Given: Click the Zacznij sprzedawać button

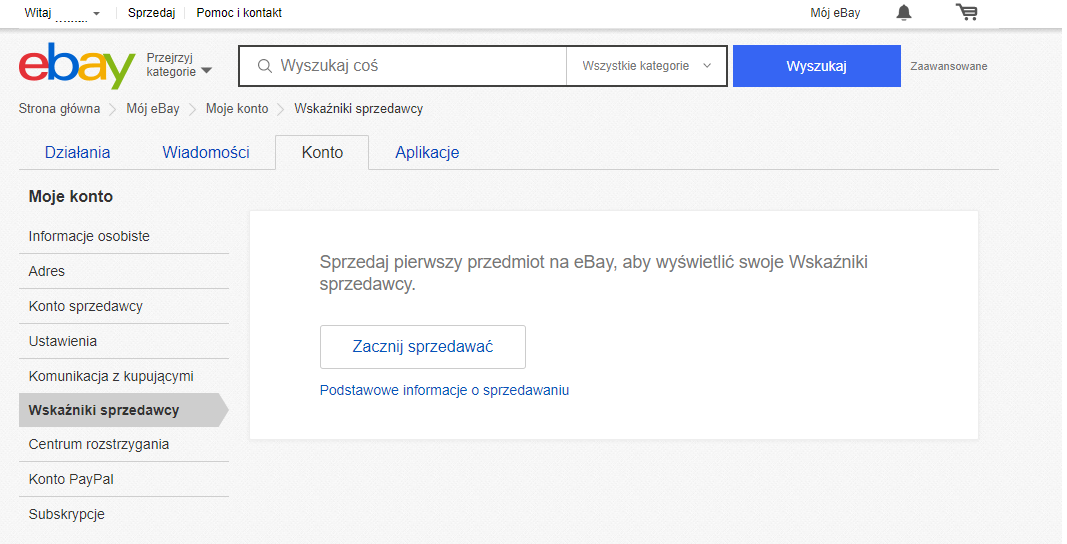Looking at the screenshot, I should coord(423,347).
